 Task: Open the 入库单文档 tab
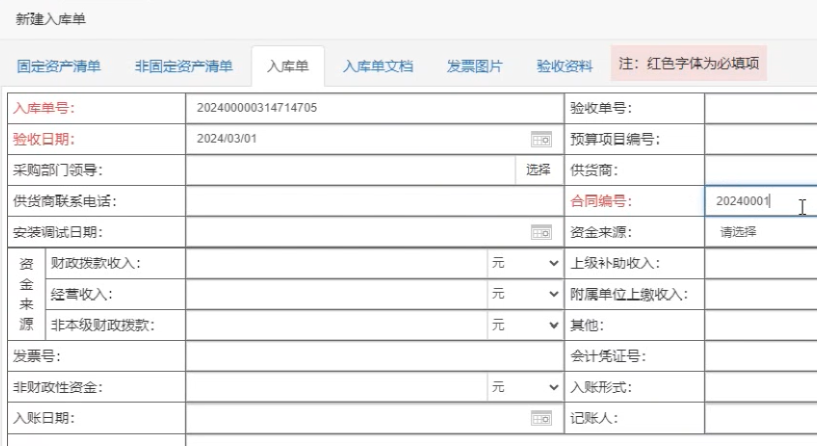pyautogui.click(x=371, y=66)
